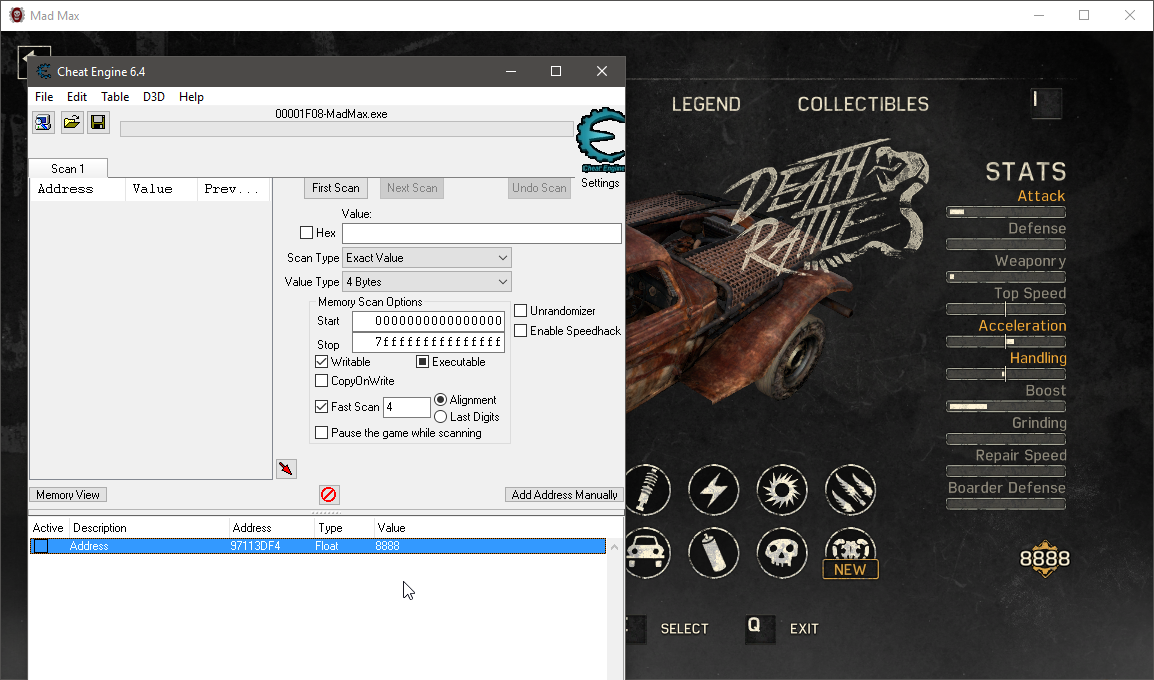This screenshot has height=680, width=1154.
Task: Click the floppy disk save icon
Action: click(99, 122)
